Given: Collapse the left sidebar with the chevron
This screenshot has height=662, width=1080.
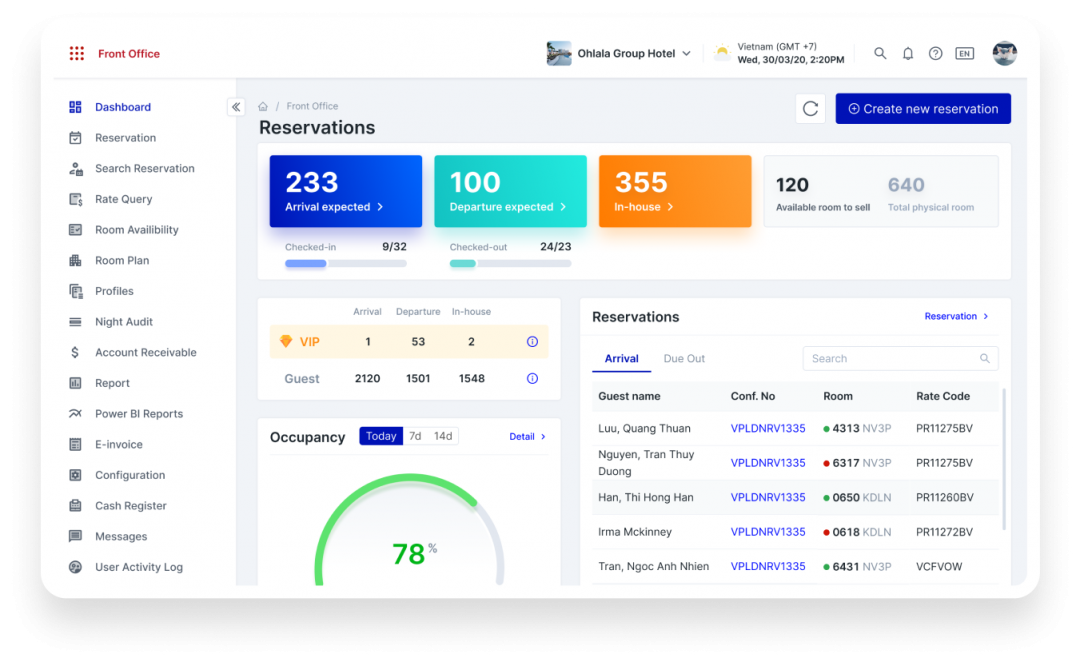Looking at the screenshot, I should coord(236,106).
